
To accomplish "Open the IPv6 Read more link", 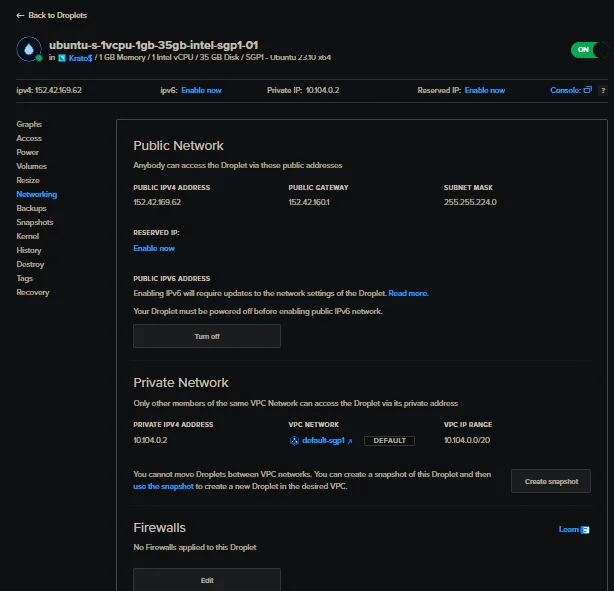I will click(x=408, y=293).
